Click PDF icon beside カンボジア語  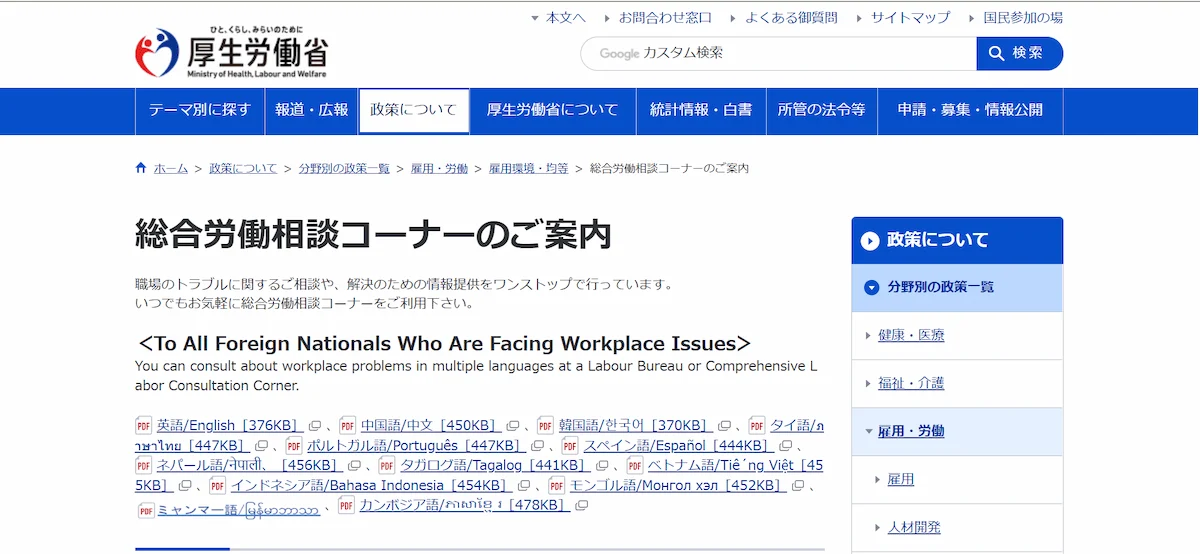click(x=346, y=505)
